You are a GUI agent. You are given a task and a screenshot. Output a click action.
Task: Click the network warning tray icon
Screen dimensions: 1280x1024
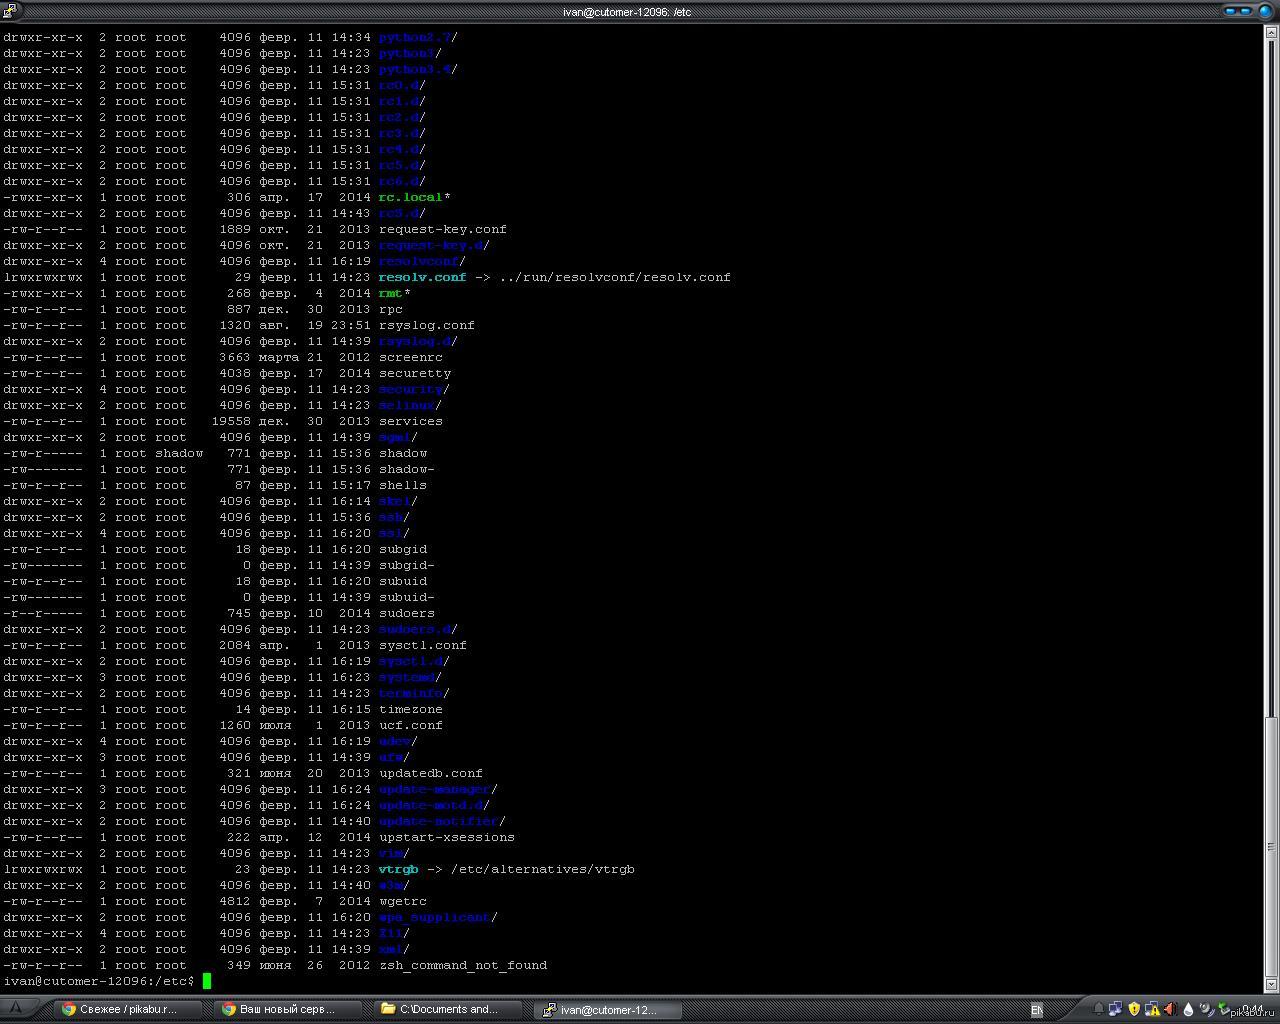point(1152,1009)
